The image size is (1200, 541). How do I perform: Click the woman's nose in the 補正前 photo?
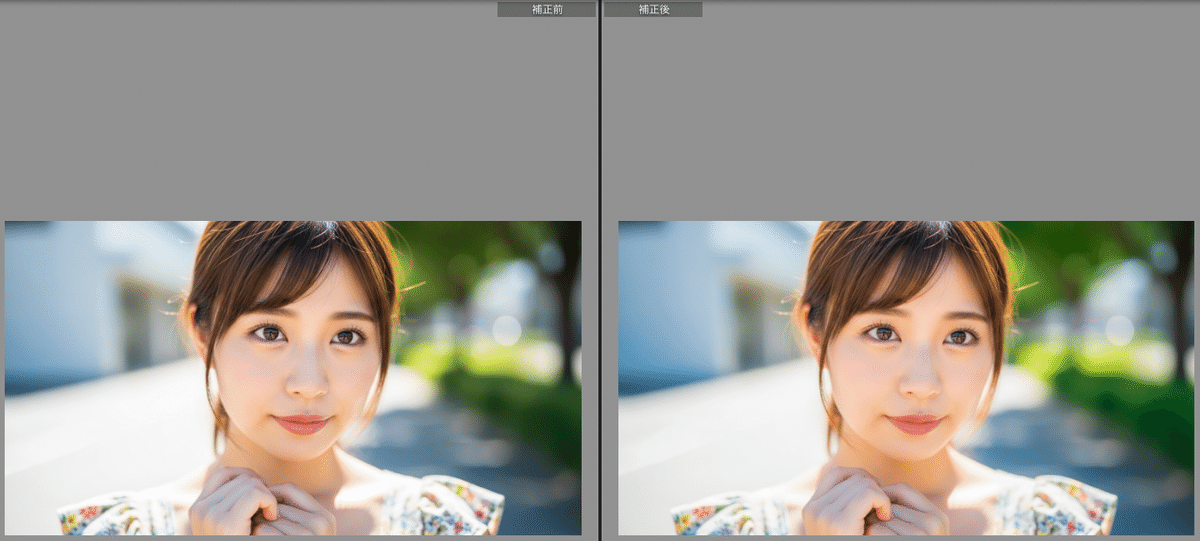(x=306, y=376)
